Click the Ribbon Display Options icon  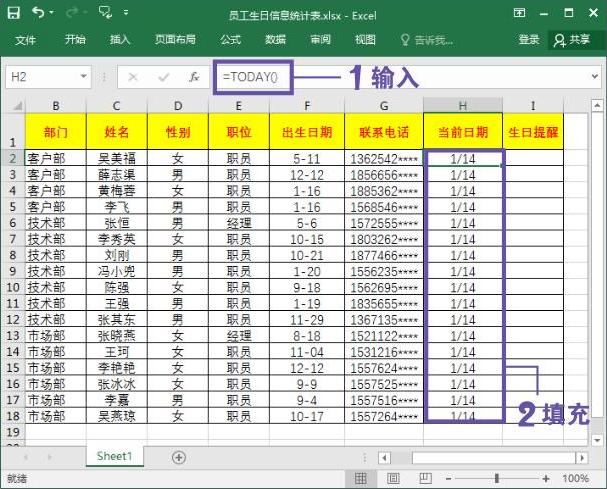[519, 13]
